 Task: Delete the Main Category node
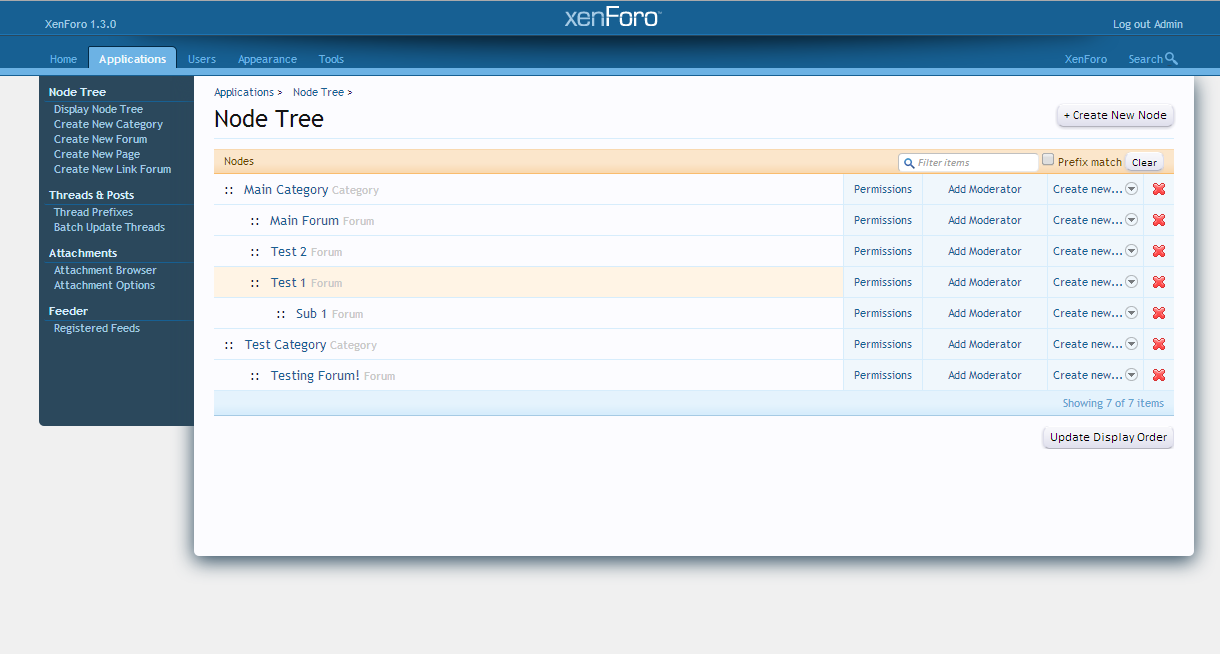pos(1159,189)
